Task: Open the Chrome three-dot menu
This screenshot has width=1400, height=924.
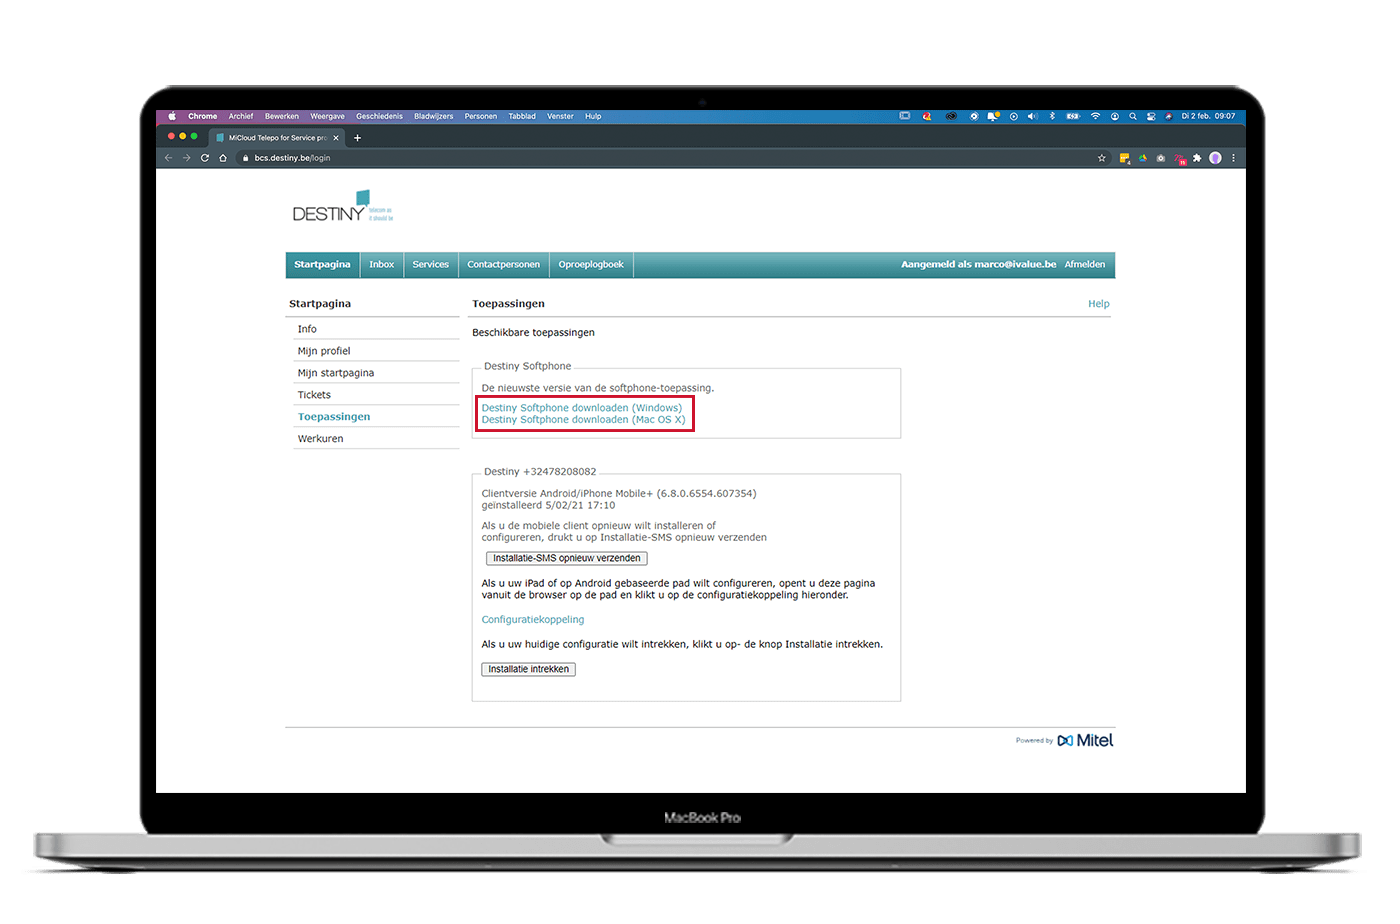Action: coord(1233,158)
